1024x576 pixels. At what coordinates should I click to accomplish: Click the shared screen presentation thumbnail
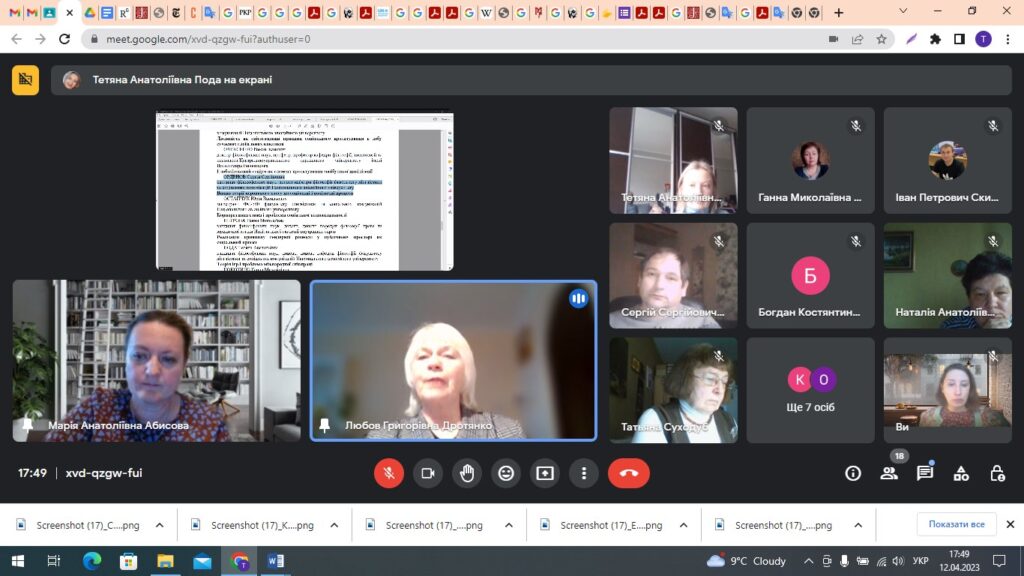click(304, 190)
